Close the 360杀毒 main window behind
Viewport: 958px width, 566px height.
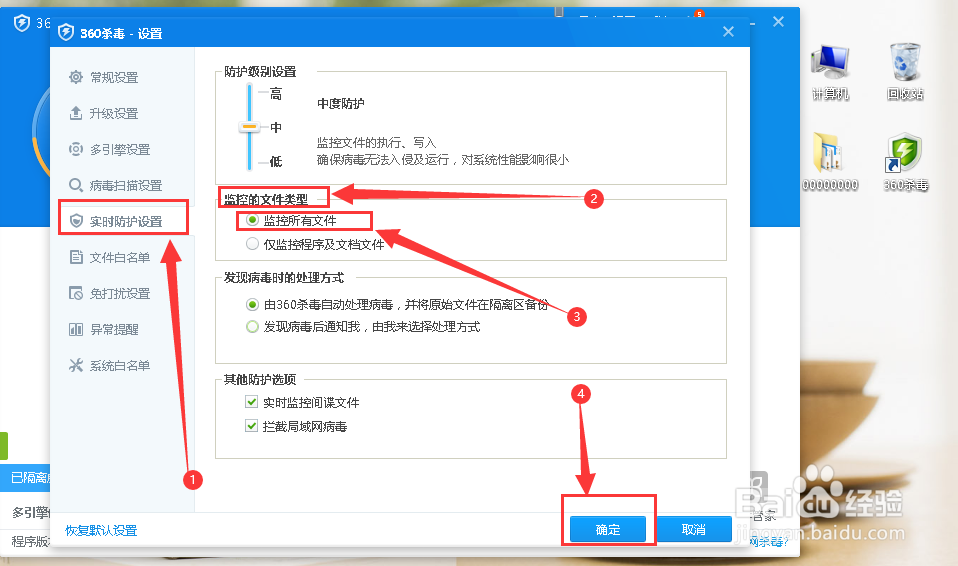(778, 21)
